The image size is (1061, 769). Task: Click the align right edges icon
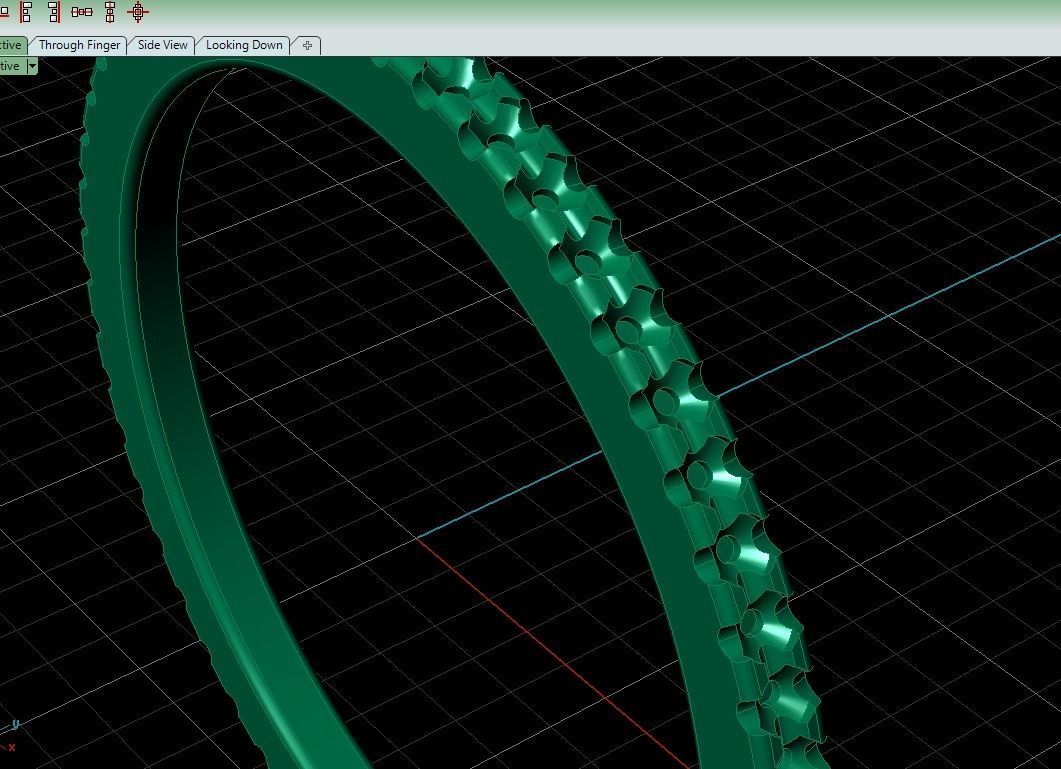tap(54, 12)
